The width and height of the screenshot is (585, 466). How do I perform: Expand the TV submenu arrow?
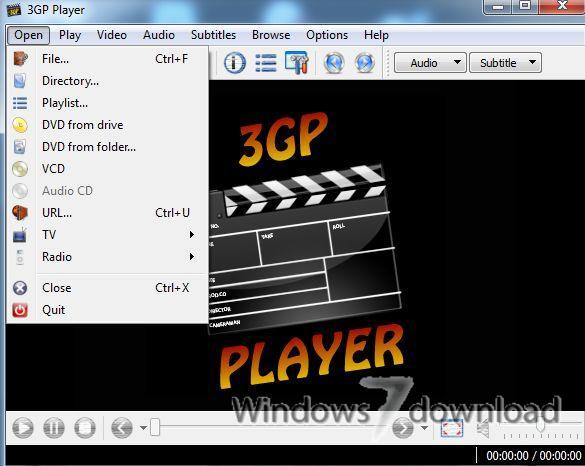point(191,235)
